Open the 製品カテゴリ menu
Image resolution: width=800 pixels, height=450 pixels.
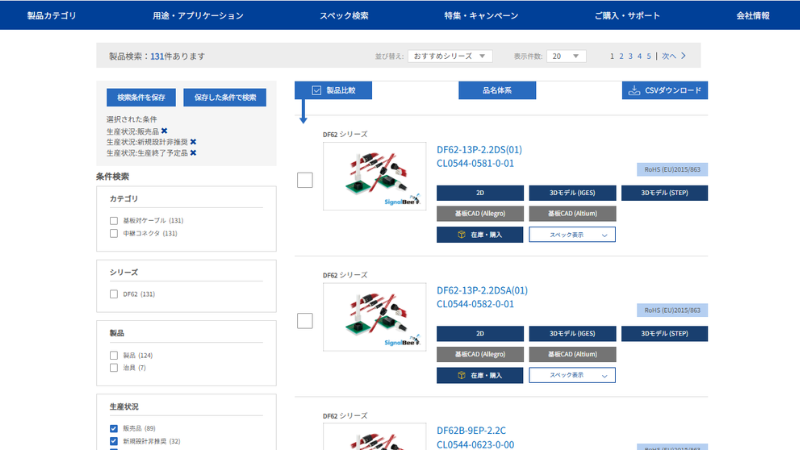click(x=52, y=15)
